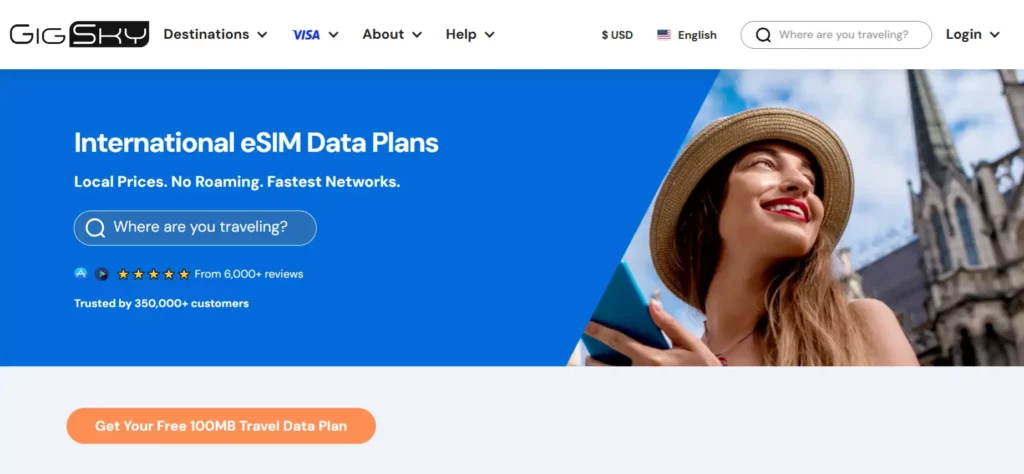Click the magnifier icon in hero search
Image resolution: width=1024 pixels, height=474 pixels.
95,228
